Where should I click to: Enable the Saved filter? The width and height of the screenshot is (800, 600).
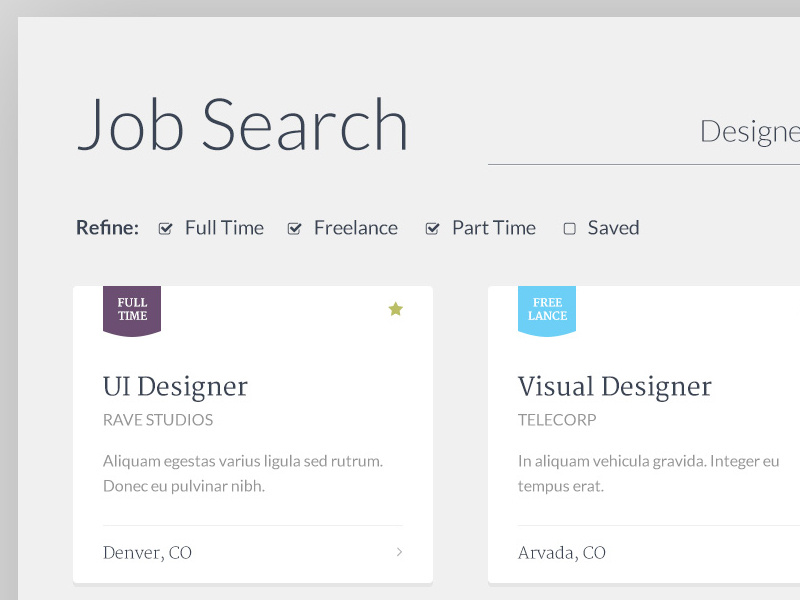[x=570, y=228]
